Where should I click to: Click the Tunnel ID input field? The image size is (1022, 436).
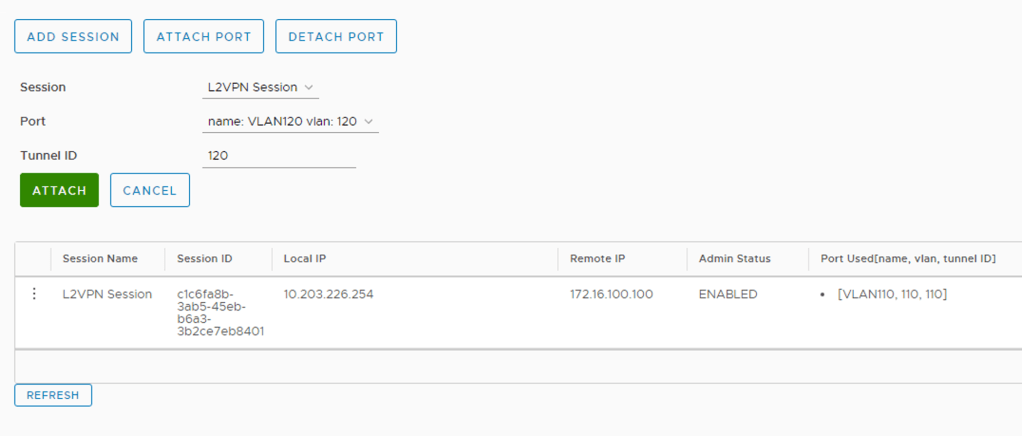[279, 156]
